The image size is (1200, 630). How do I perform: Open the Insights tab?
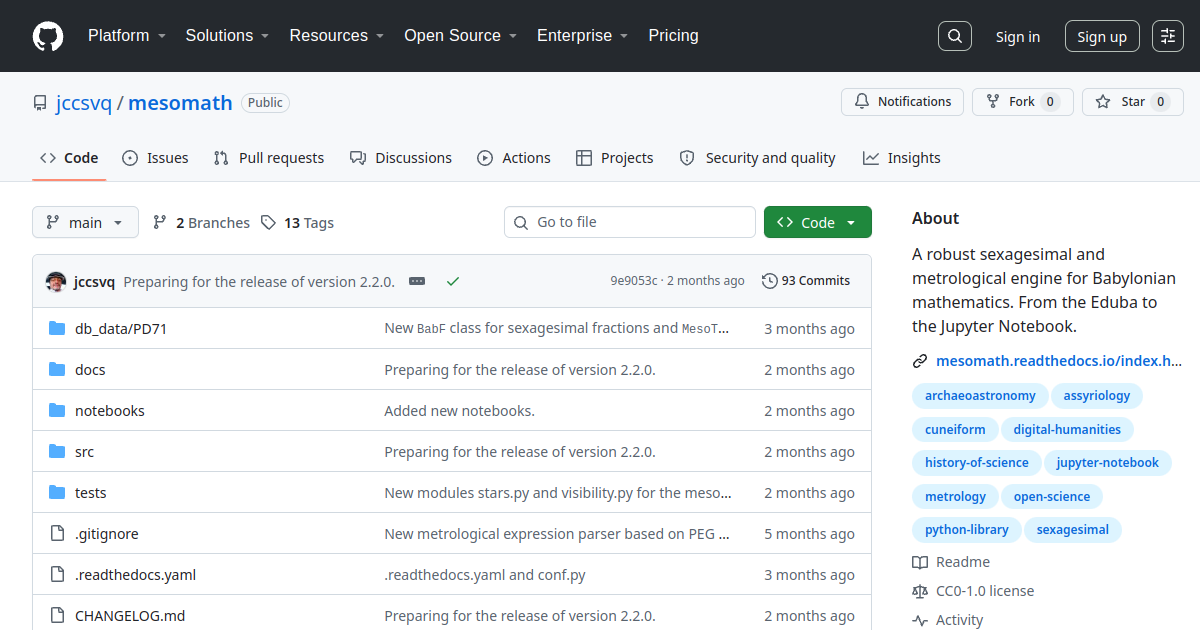click(x=902, y=158)
